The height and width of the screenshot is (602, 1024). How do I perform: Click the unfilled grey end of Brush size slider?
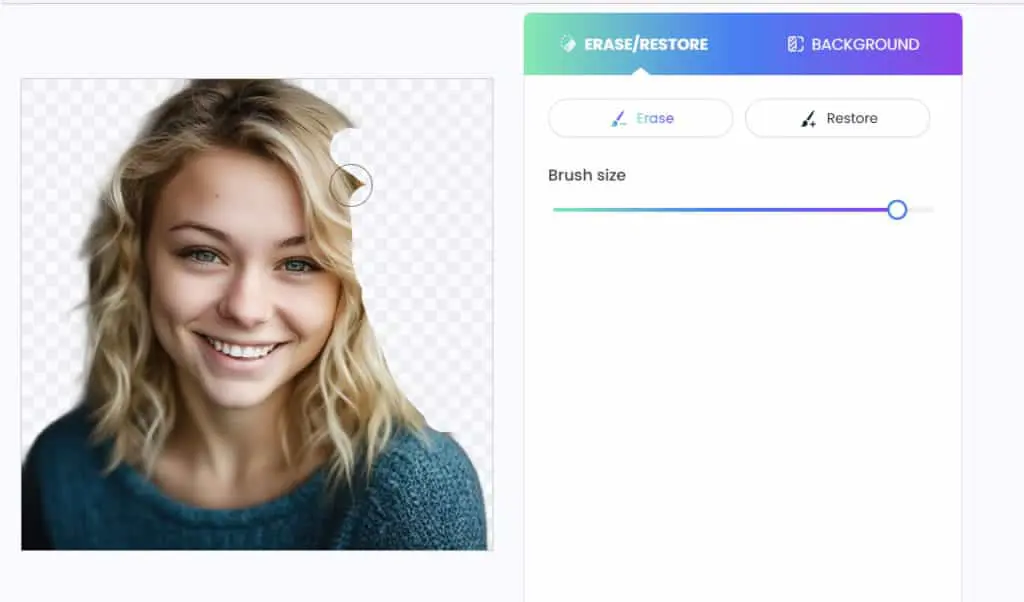(921, 210)
